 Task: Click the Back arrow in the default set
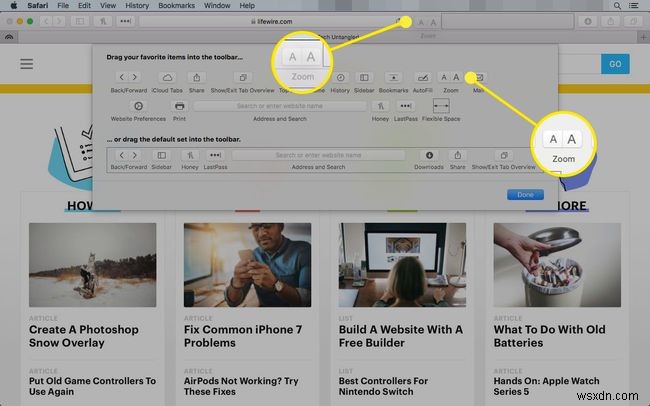(121, 155)
